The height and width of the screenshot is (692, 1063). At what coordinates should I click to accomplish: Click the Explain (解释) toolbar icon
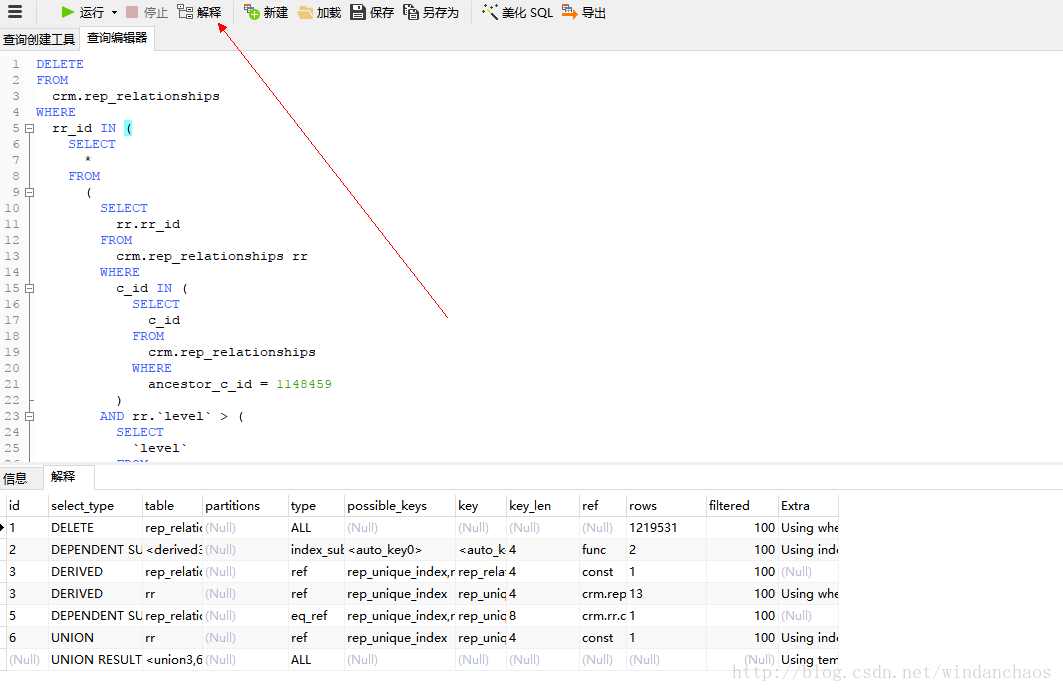point(185,12)
